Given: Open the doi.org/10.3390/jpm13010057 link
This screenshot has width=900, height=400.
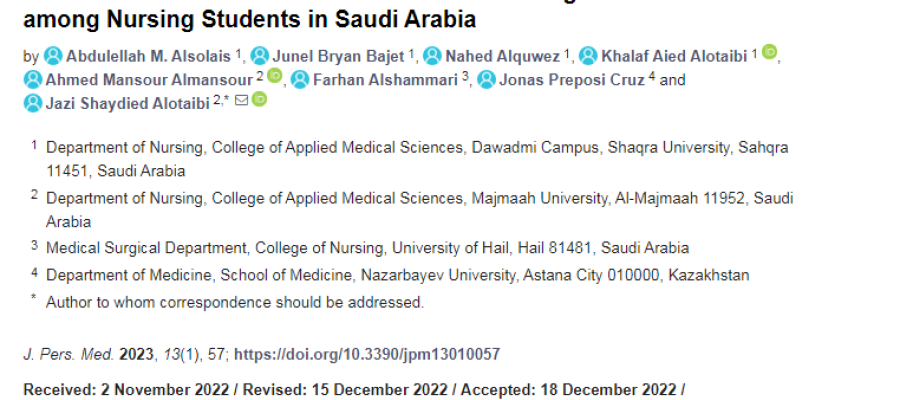Looking at the screenshot, I should click(367, 354).
